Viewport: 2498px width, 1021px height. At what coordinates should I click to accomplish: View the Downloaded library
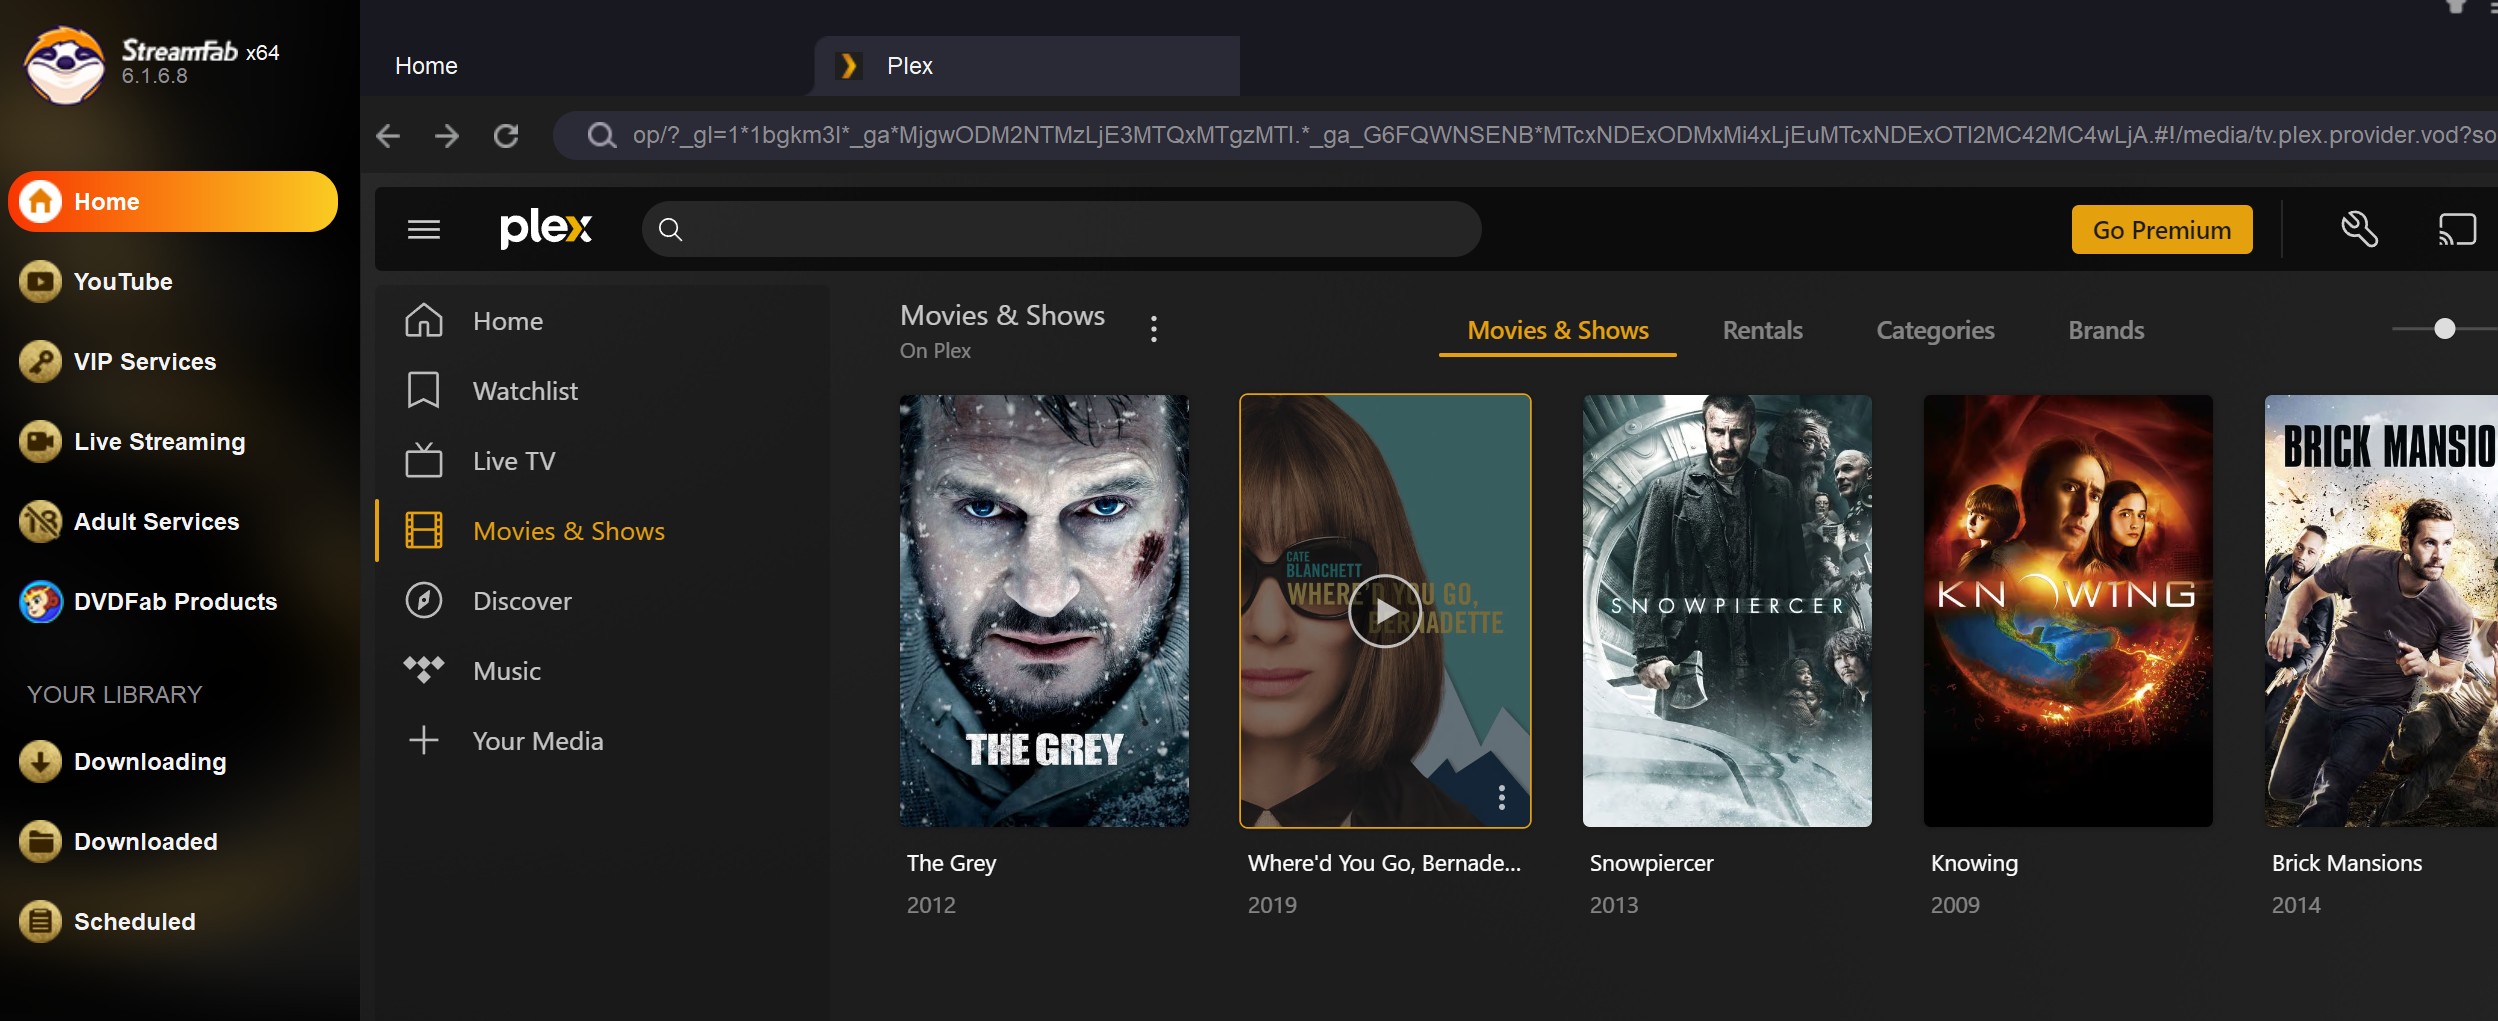(x=145, y=841)
